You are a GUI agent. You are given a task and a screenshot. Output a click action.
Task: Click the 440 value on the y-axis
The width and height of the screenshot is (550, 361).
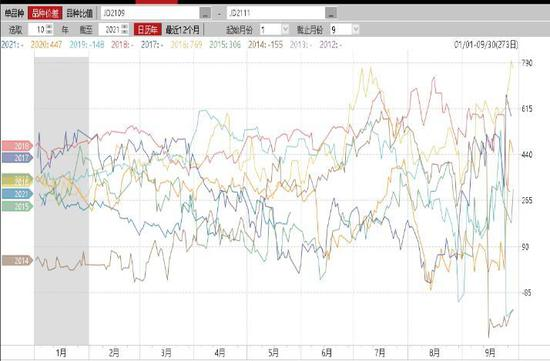click(x=527, y=155)
